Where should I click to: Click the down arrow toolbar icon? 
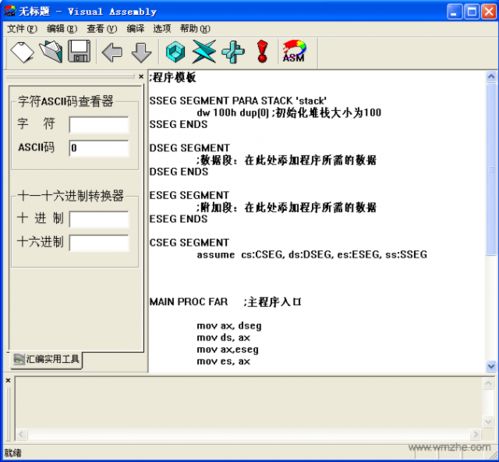pyautogui.click(x=141, y=52)
